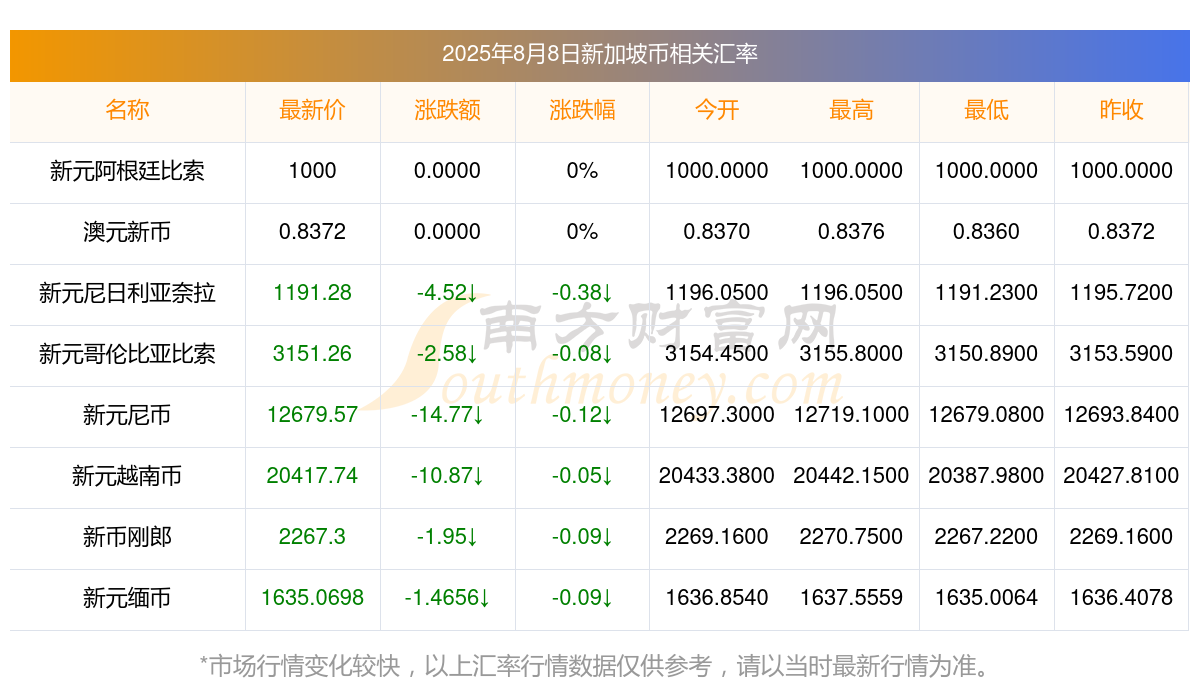Select latest price 0.8372 for 澳元新币

[312, 232]
